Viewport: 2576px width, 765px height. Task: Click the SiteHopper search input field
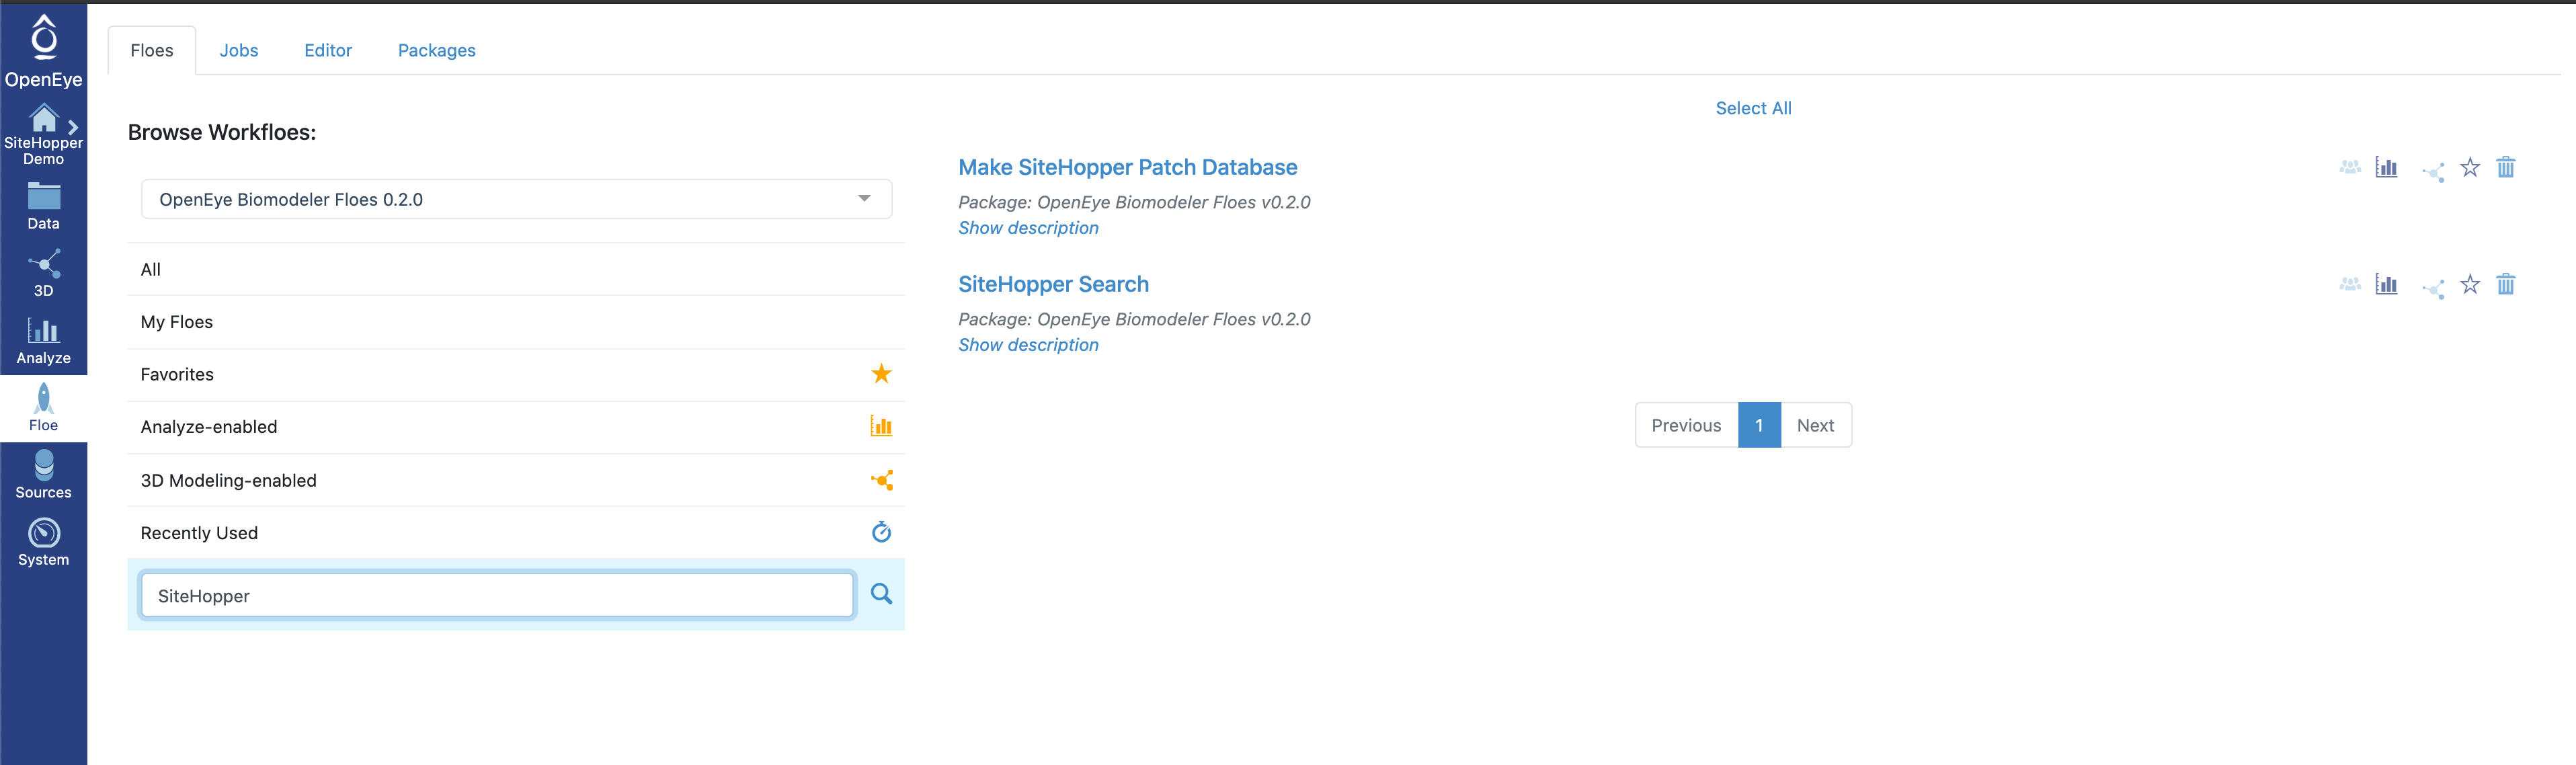point(497,595)
